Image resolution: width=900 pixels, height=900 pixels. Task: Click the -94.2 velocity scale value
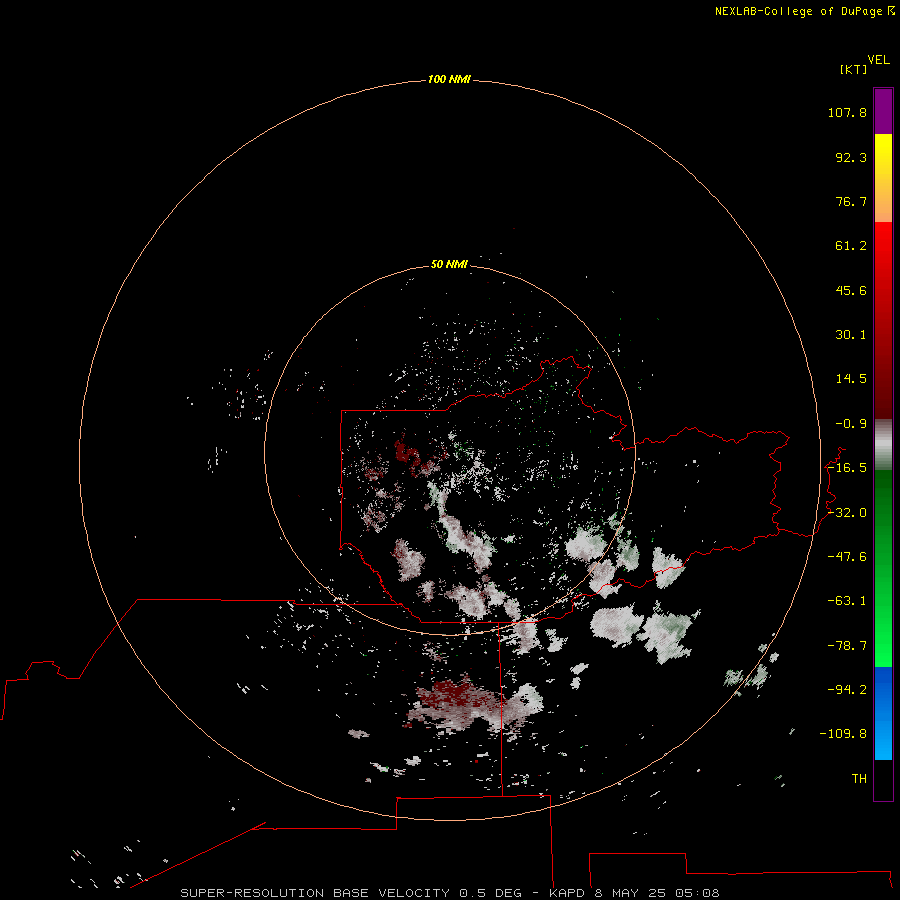847,690
